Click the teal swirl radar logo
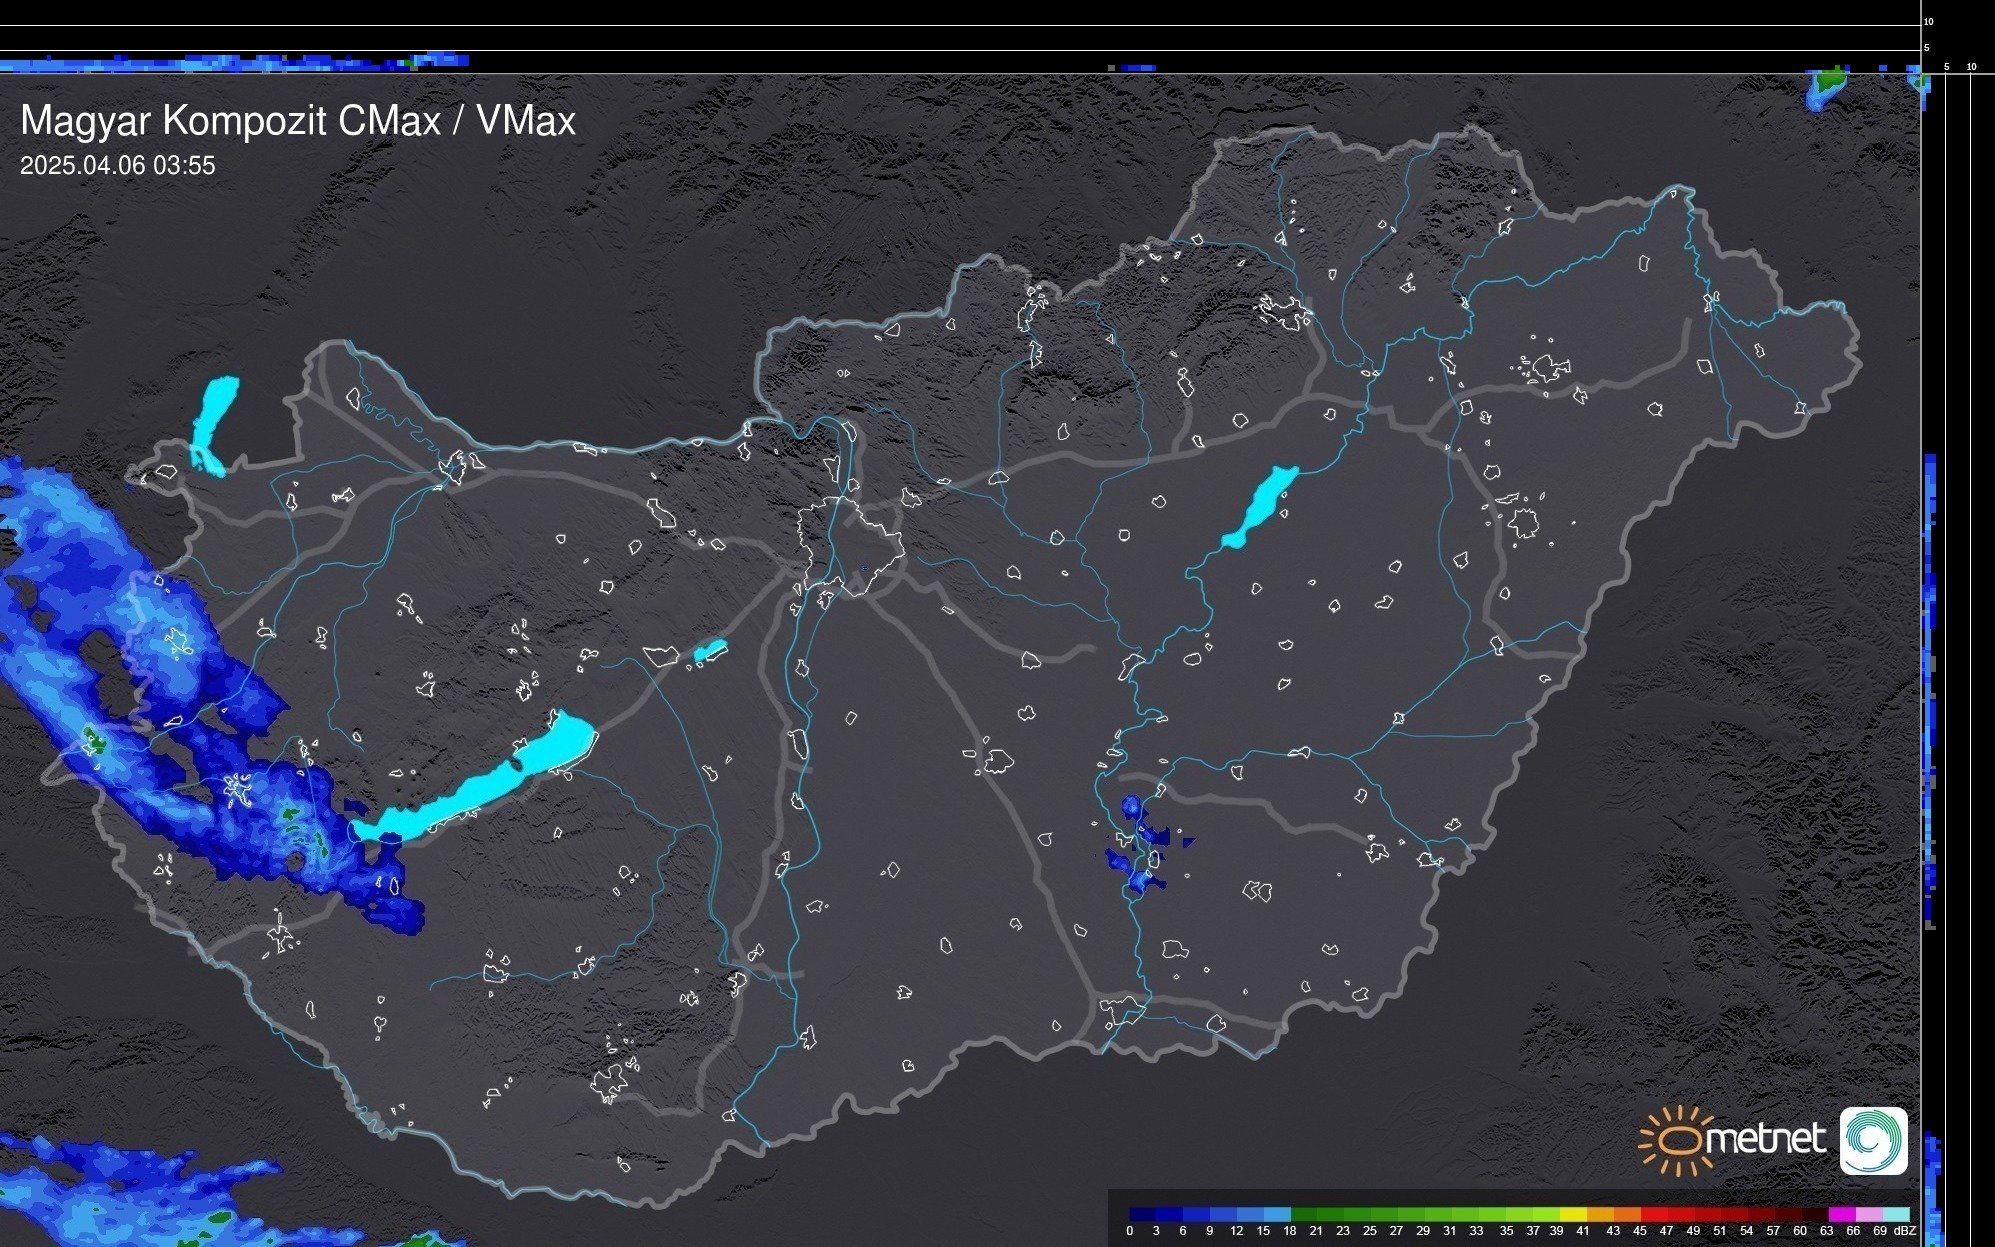Image resolution: width=1995 pixels, height=1247 pixels. [x=1873, y=1140]
